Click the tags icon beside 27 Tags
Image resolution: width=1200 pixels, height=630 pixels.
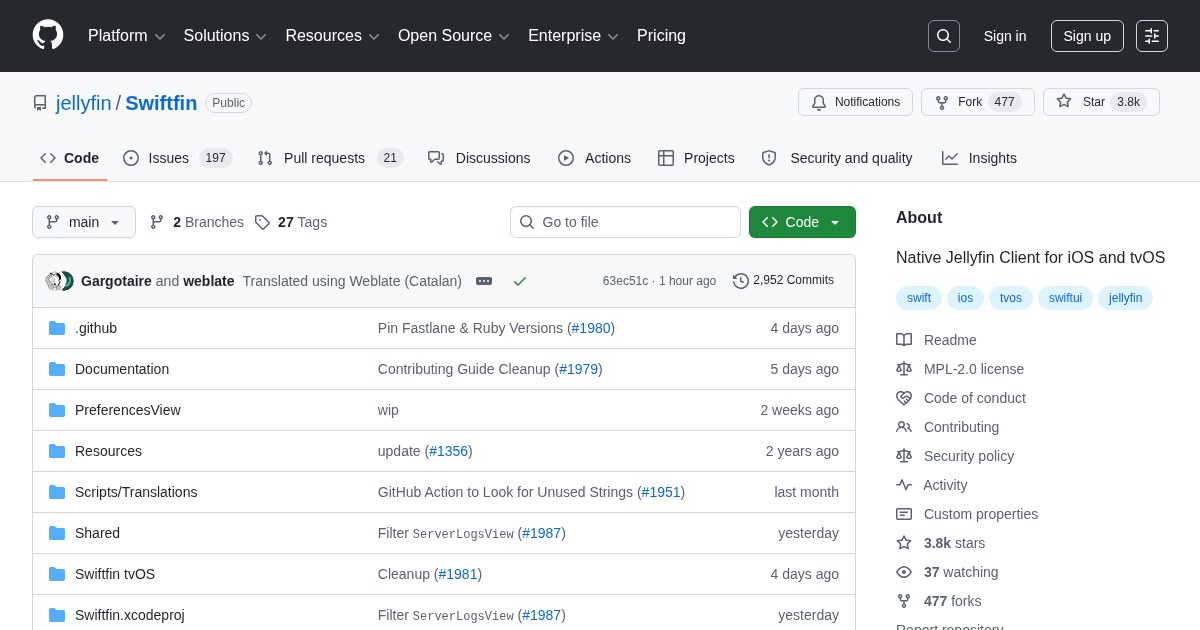point(262,222)
